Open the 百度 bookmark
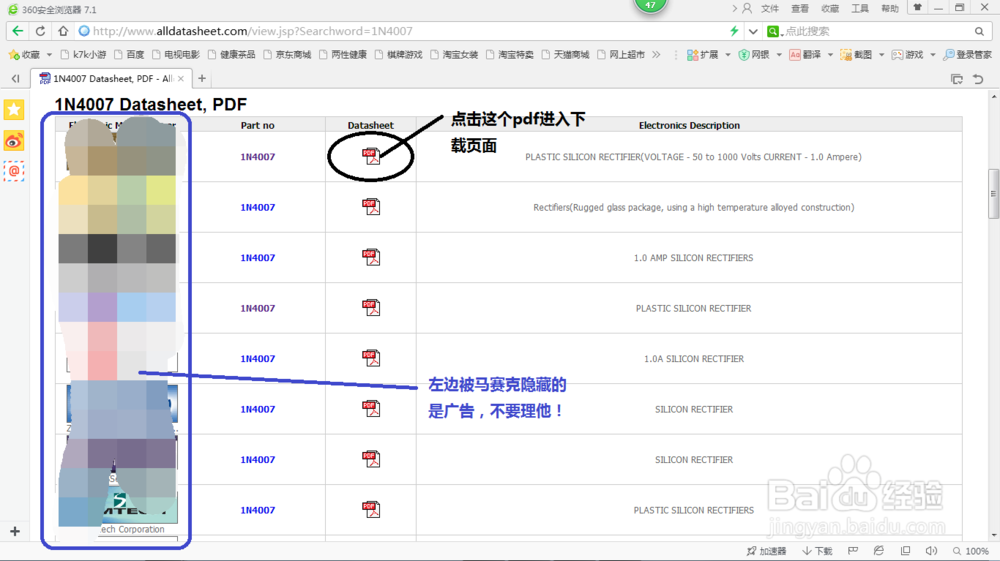1000x561 pixels. tap(129, 55)
